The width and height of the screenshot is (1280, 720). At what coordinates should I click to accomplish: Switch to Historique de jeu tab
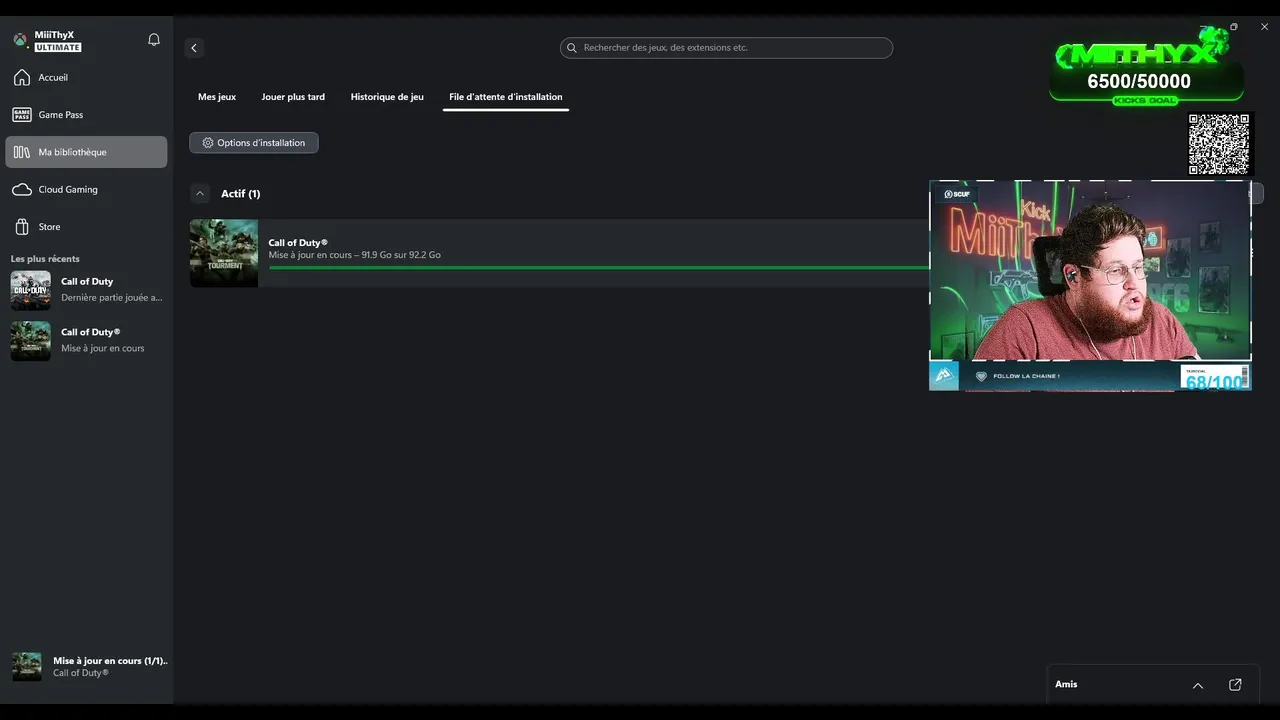[387, 97]
